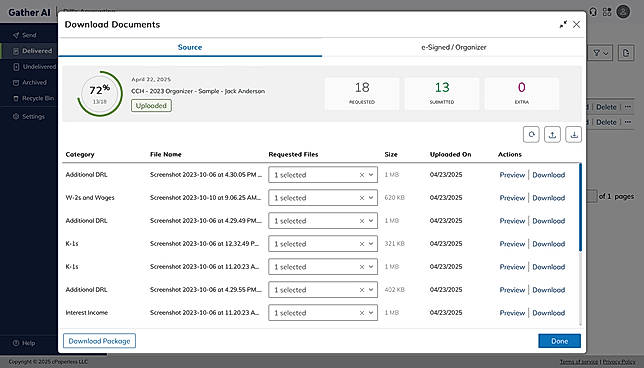
Task: Click the document icon button behind the dialog
Action: 626,53
